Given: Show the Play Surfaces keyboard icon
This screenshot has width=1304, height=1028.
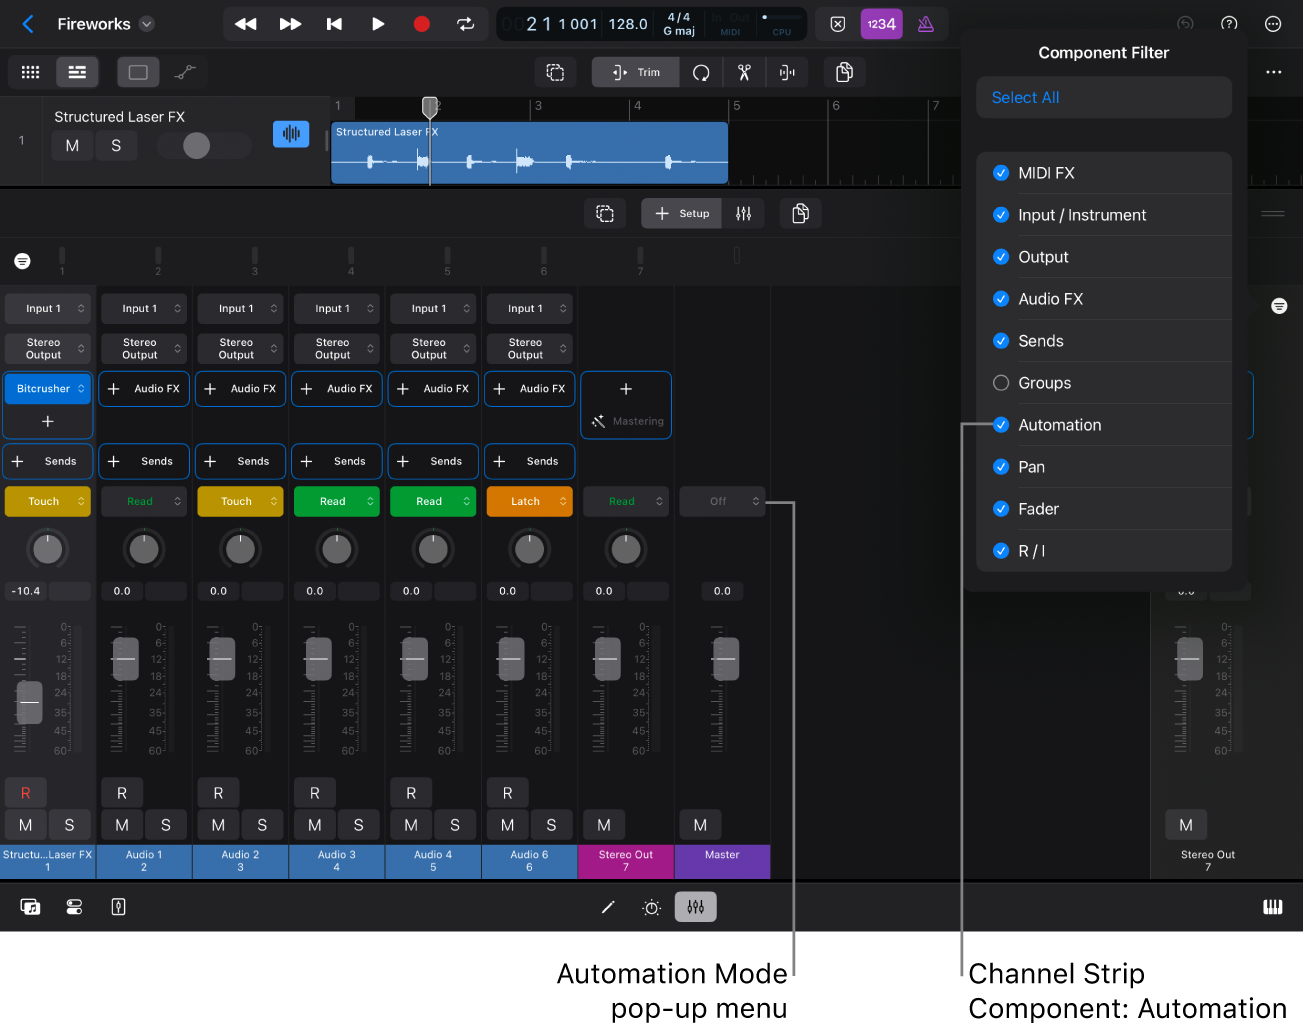Looking at the screenshot, I should [1272, 907].
